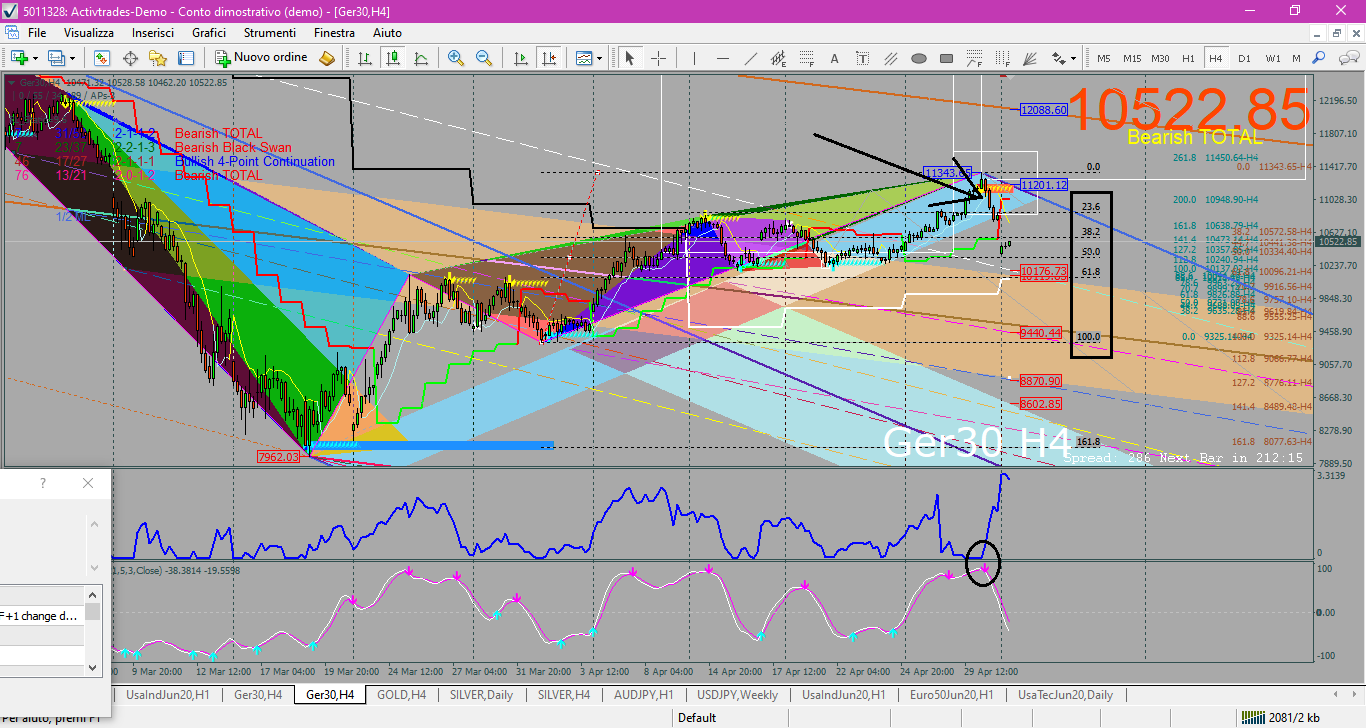Open the new chart icon

click(19, 58)
